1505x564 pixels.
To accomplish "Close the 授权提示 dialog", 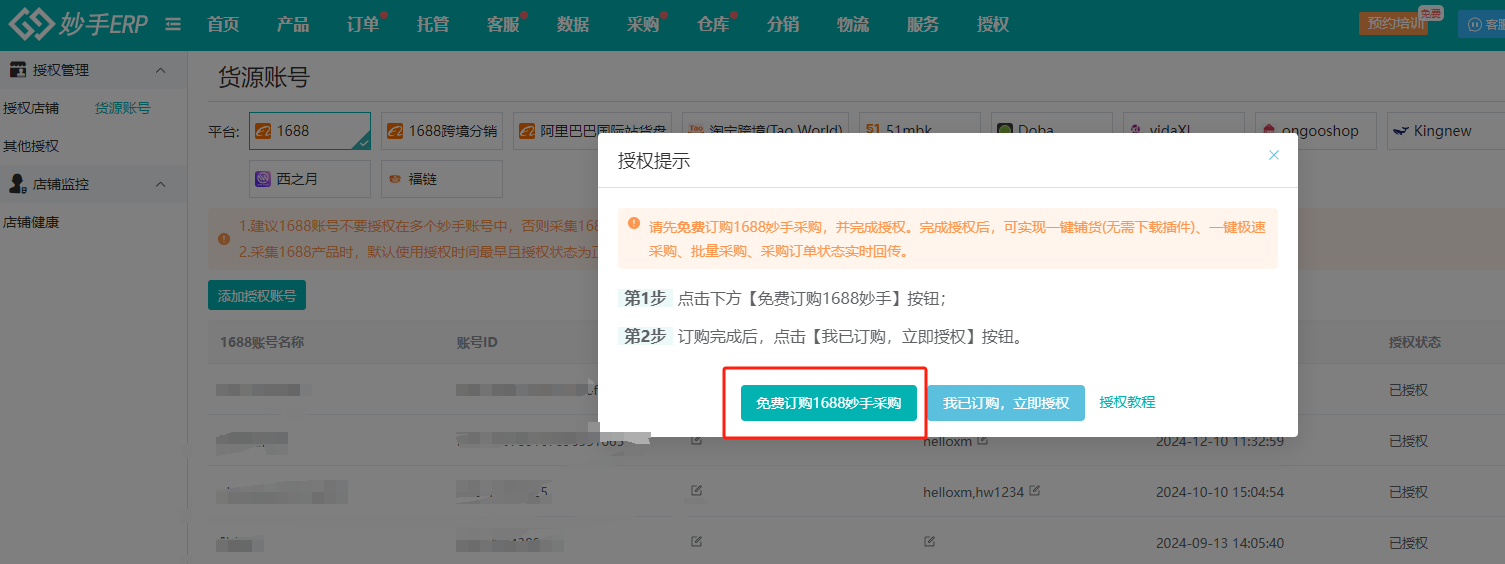I will 1274,155.
